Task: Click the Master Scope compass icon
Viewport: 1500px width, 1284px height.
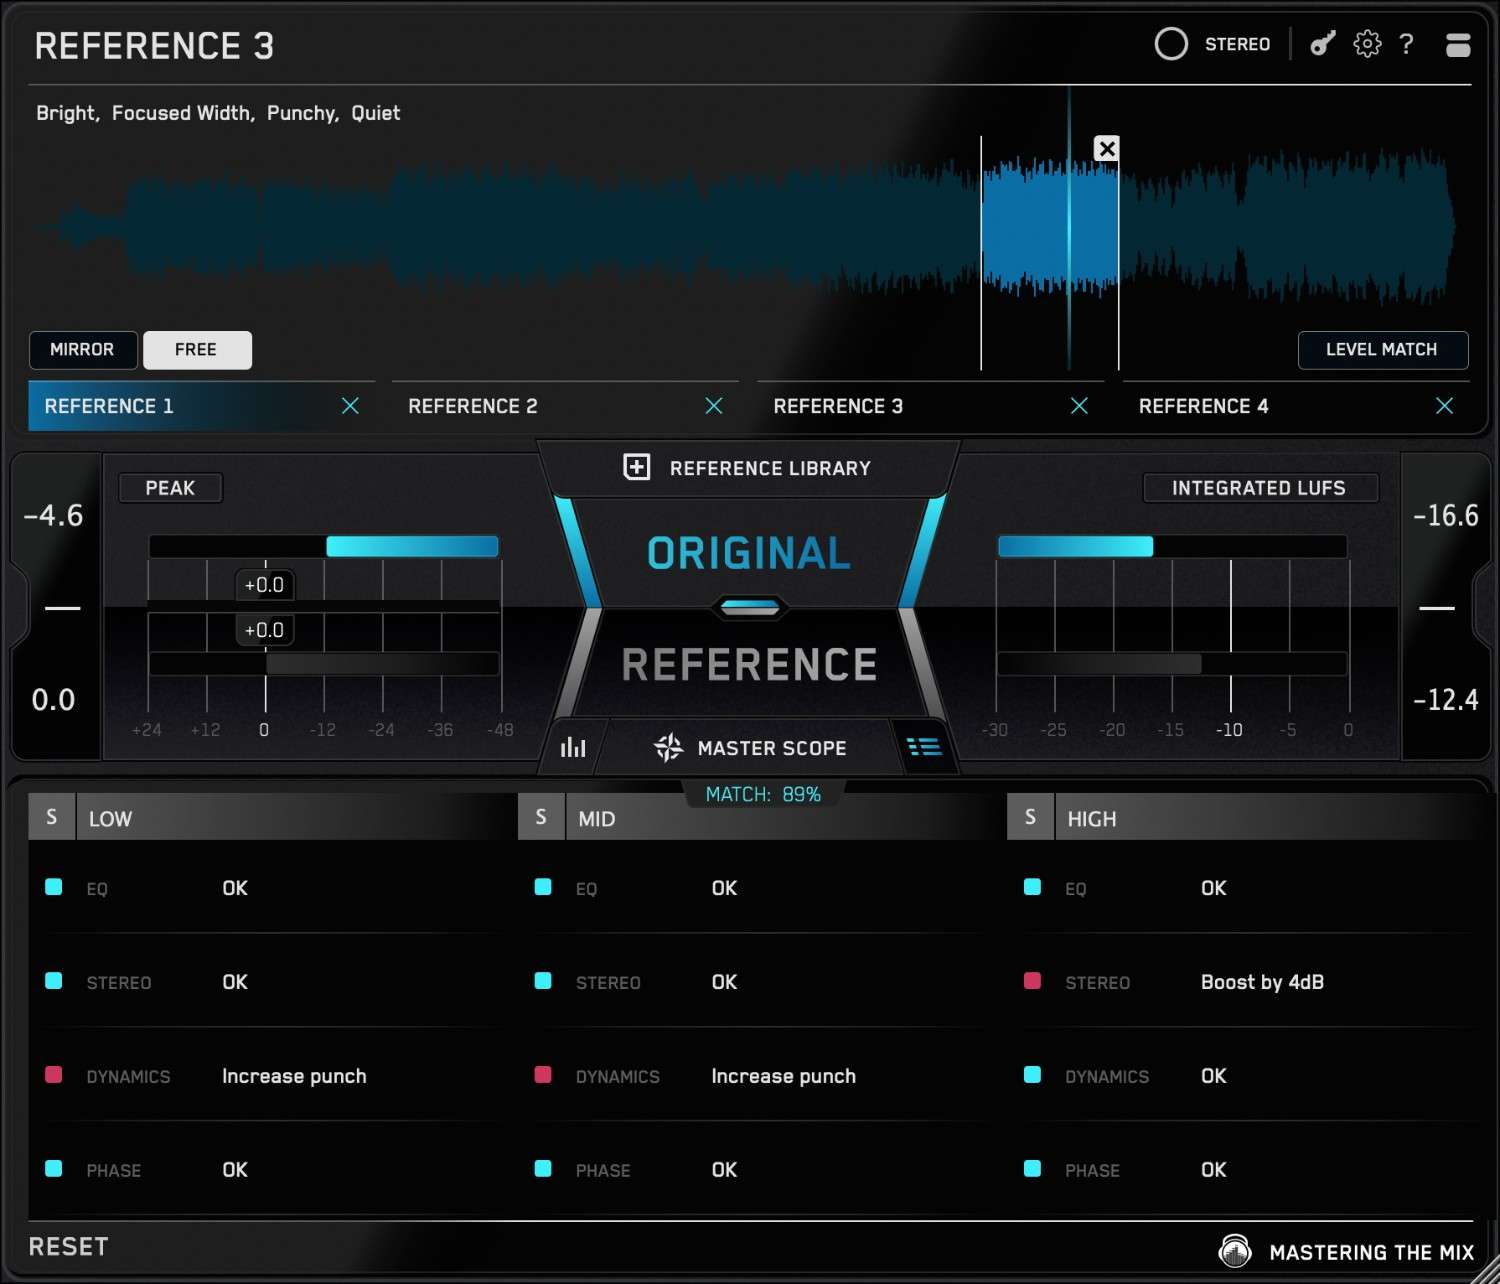Action: click(668, 747)
